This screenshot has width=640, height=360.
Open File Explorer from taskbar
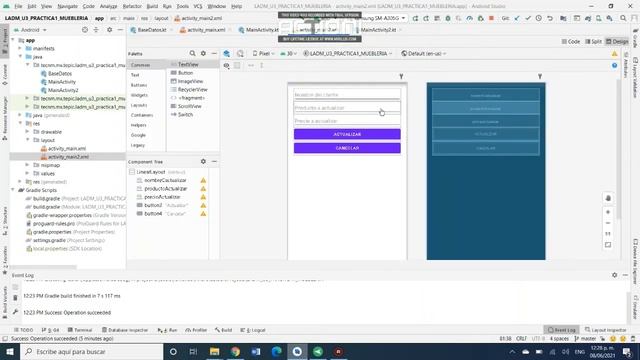pyautogui.click(x=214, y=351)
